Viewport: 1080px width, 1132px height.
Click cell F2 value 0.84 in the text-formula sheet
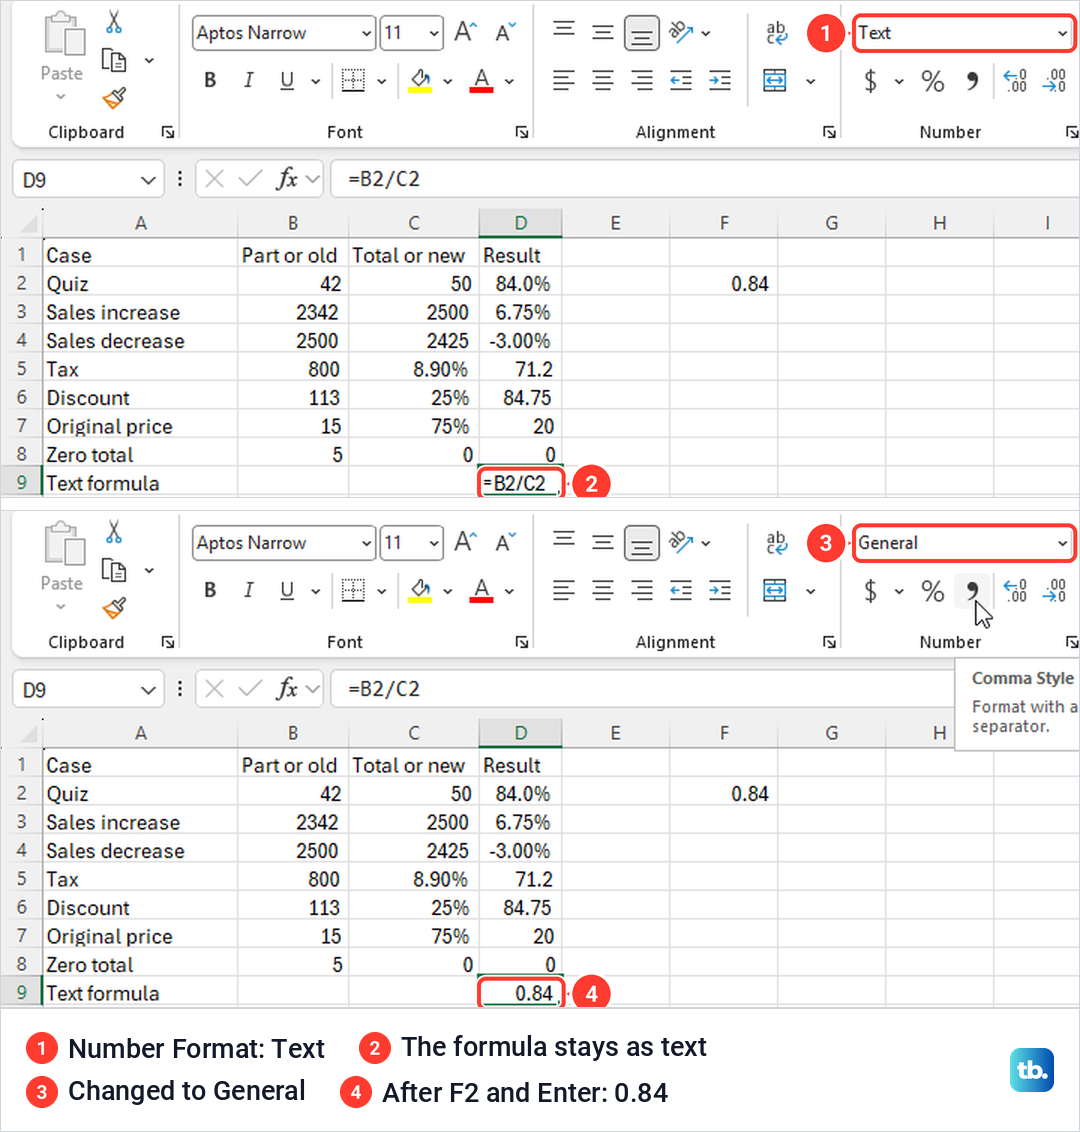[x=723, y=284]
